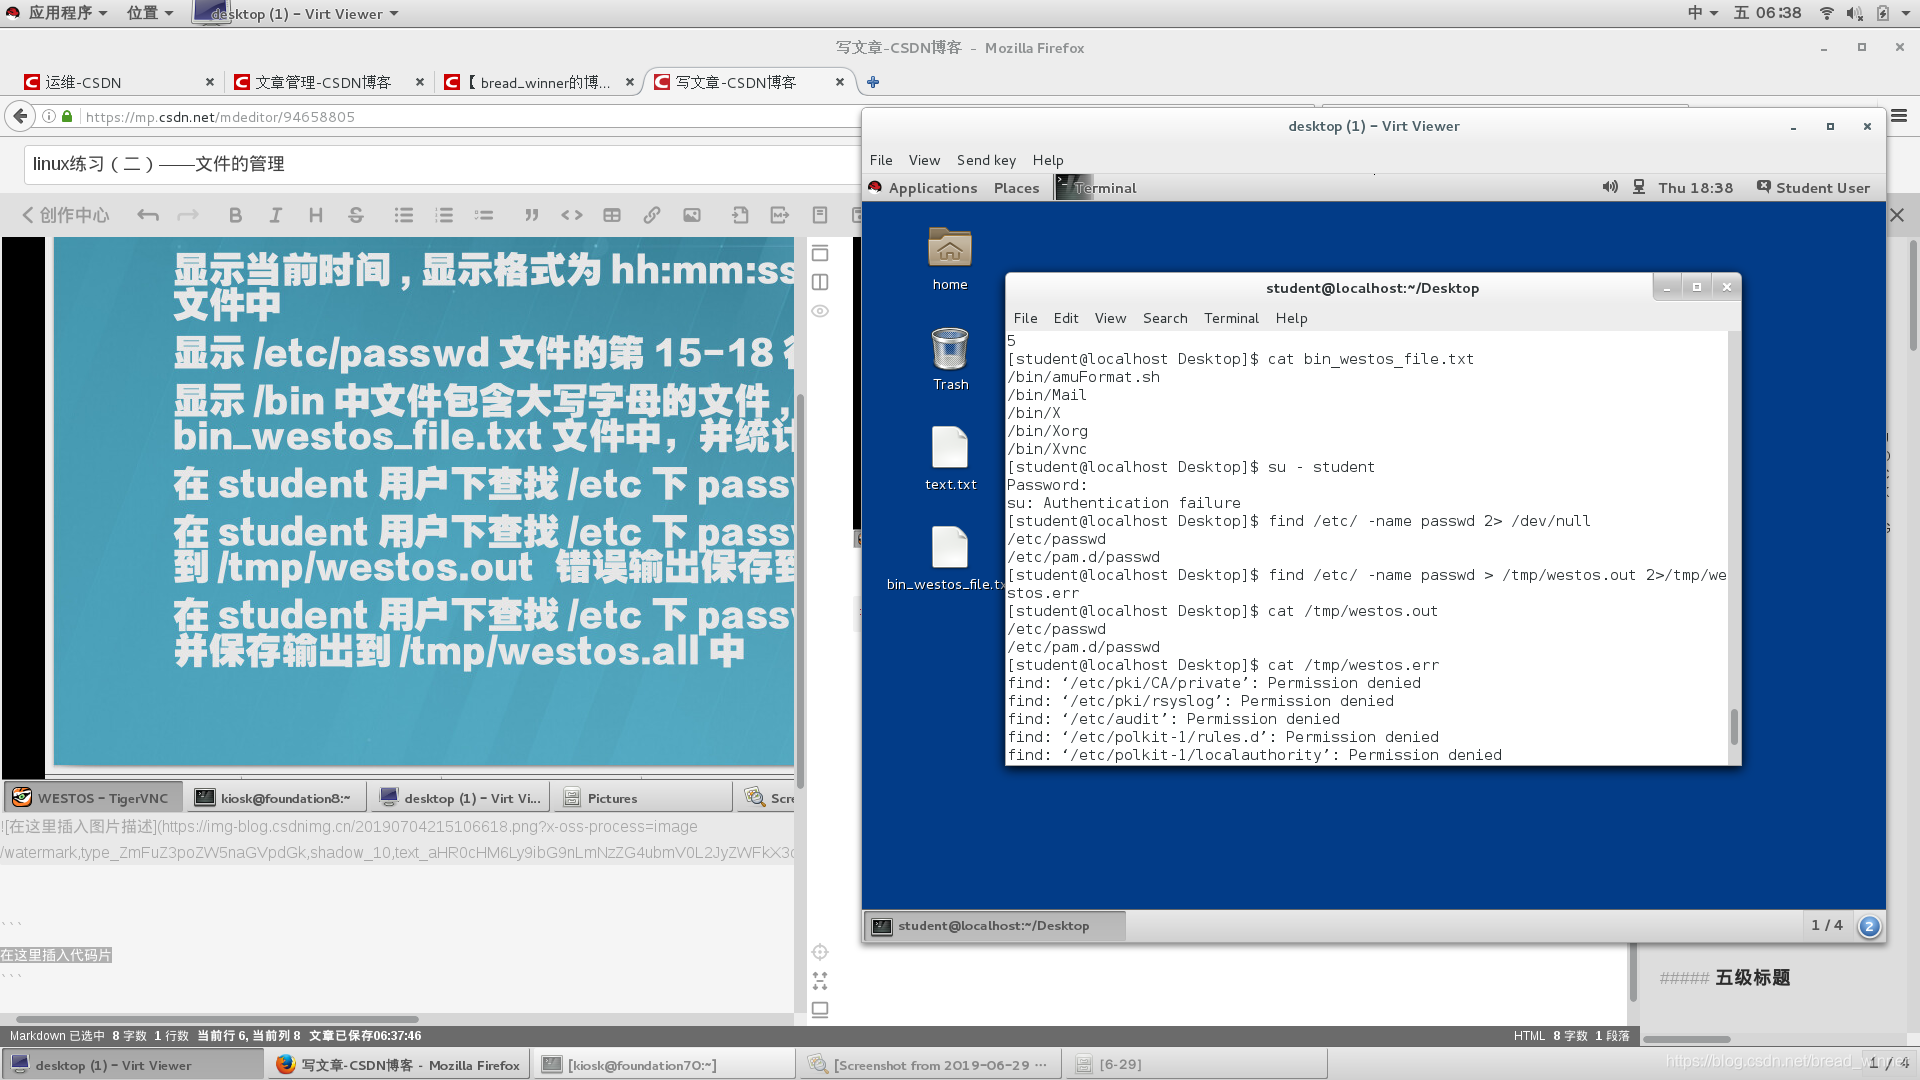Open new tab with plus button
The height and width of the screenshot is (1080, 1920).
coord(873,82)
